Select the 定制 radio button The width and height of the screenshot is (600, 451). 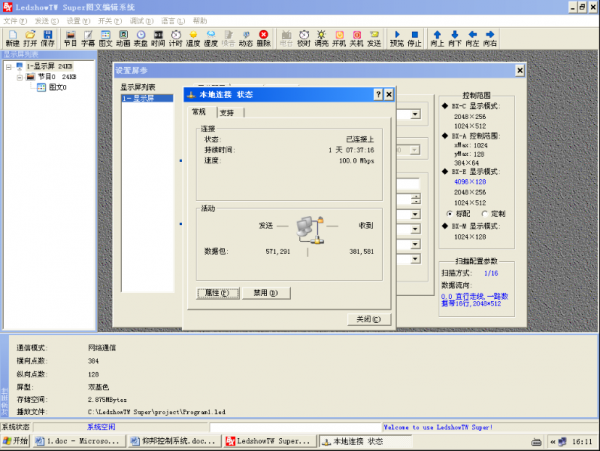pos(485,214)
